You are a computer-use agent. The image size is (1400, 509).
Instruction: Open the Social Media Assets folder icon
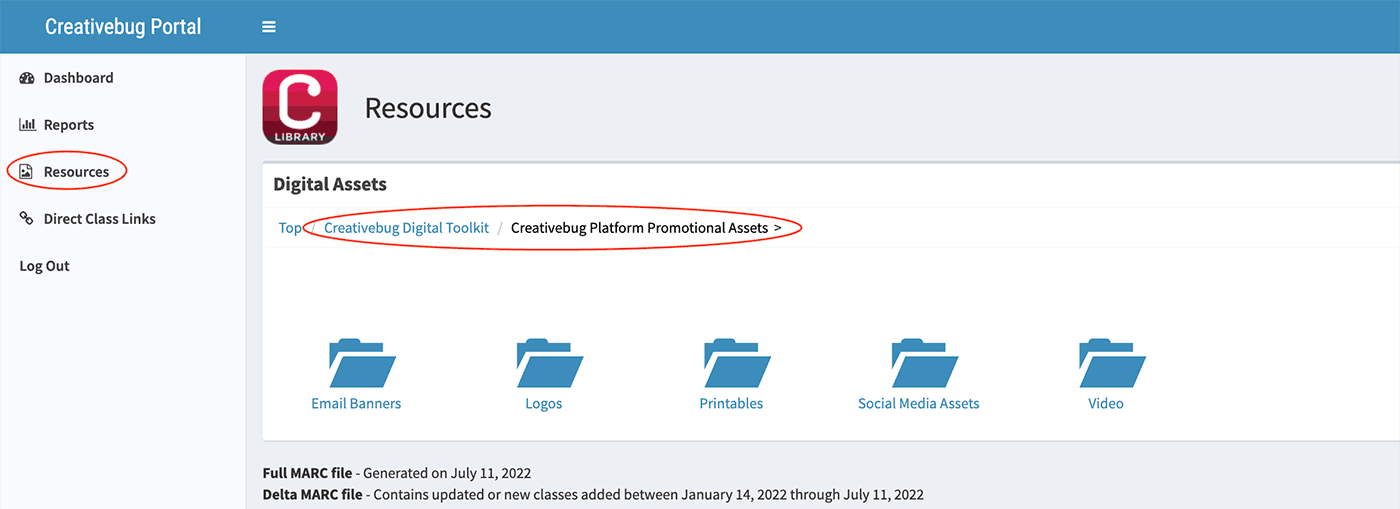pos(925,363)
